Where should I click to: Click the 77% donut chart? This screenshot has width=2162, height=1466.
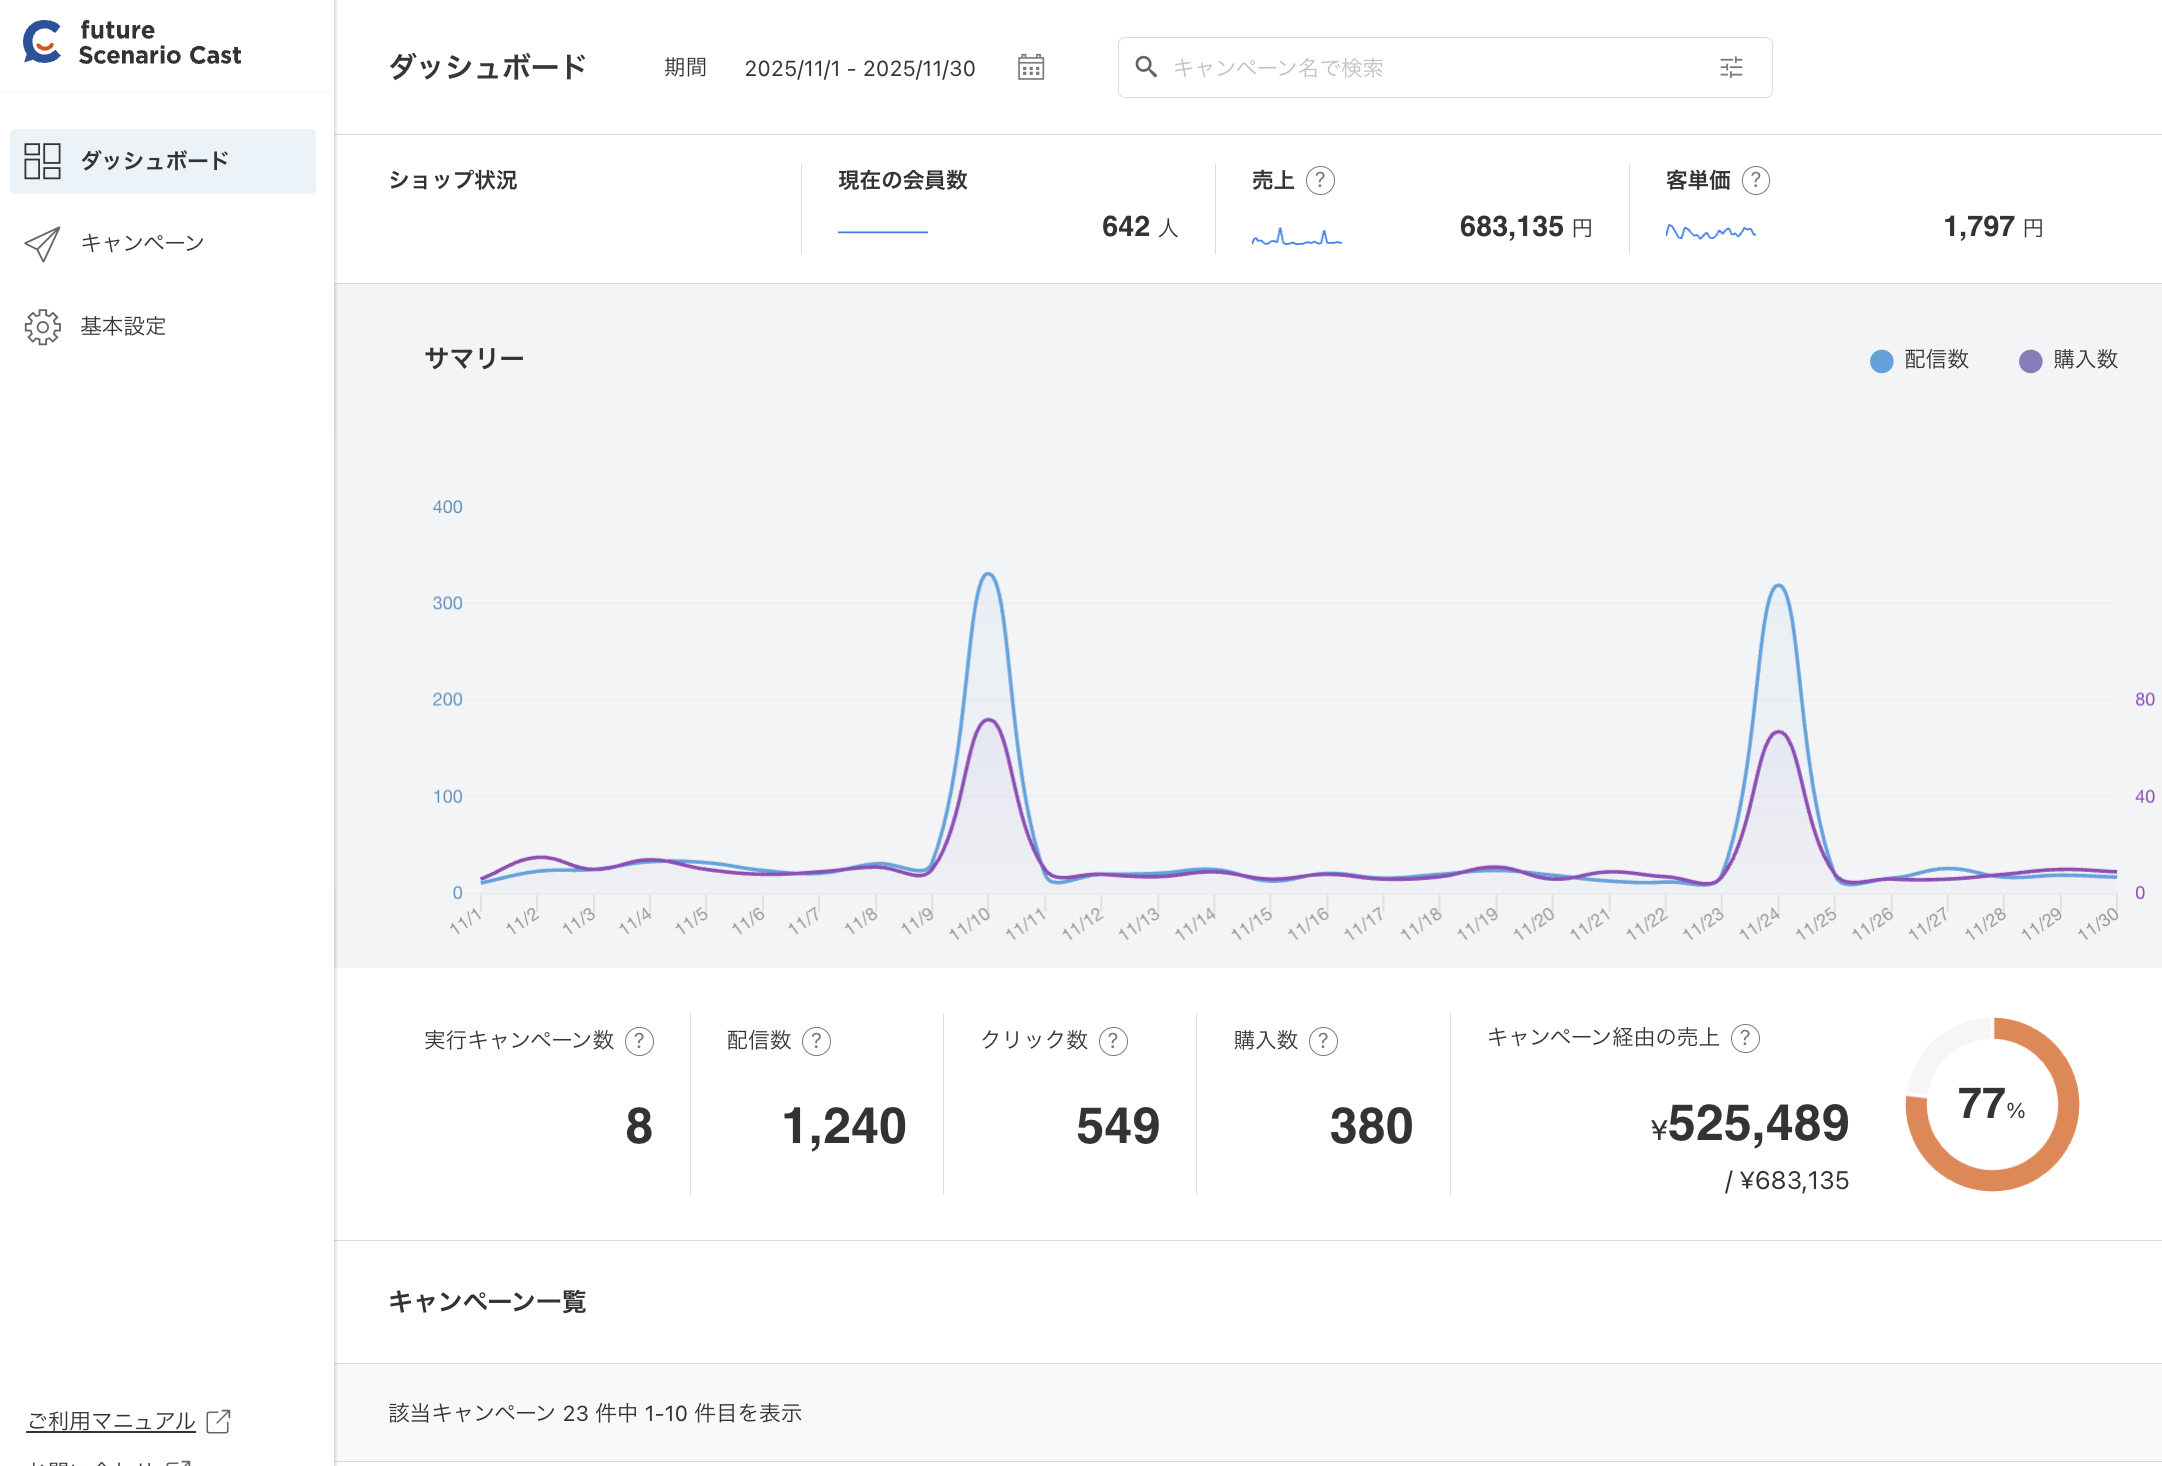click(1992, 1104)
